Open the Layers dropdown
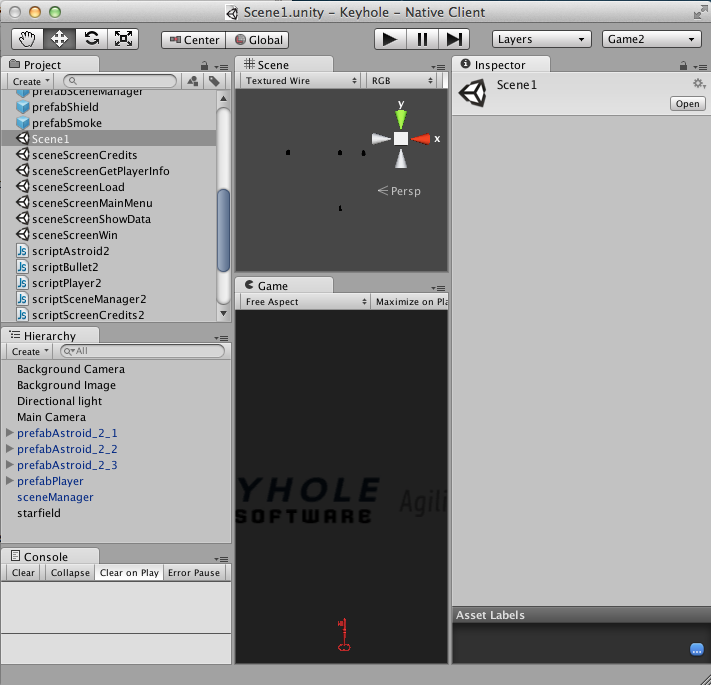 (541, 39)
